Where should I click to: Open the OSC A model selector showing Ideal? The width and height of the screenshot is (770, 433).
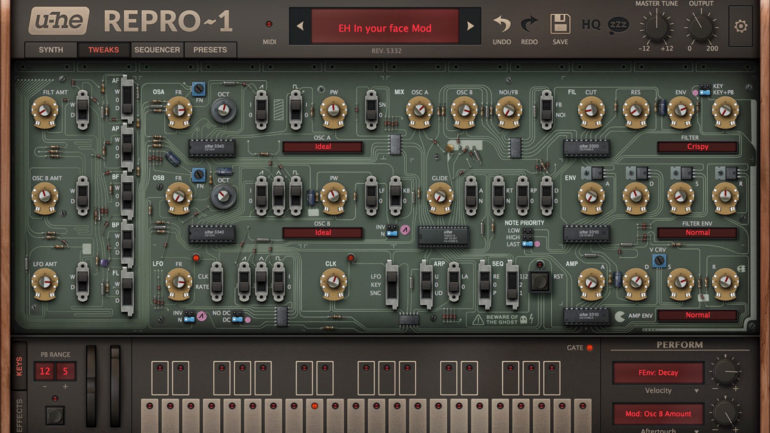323,147
